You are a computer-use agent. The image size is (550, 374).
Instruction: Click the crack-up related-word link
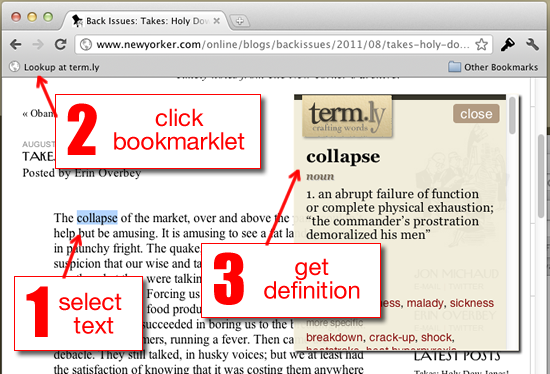tap(392, 337)
